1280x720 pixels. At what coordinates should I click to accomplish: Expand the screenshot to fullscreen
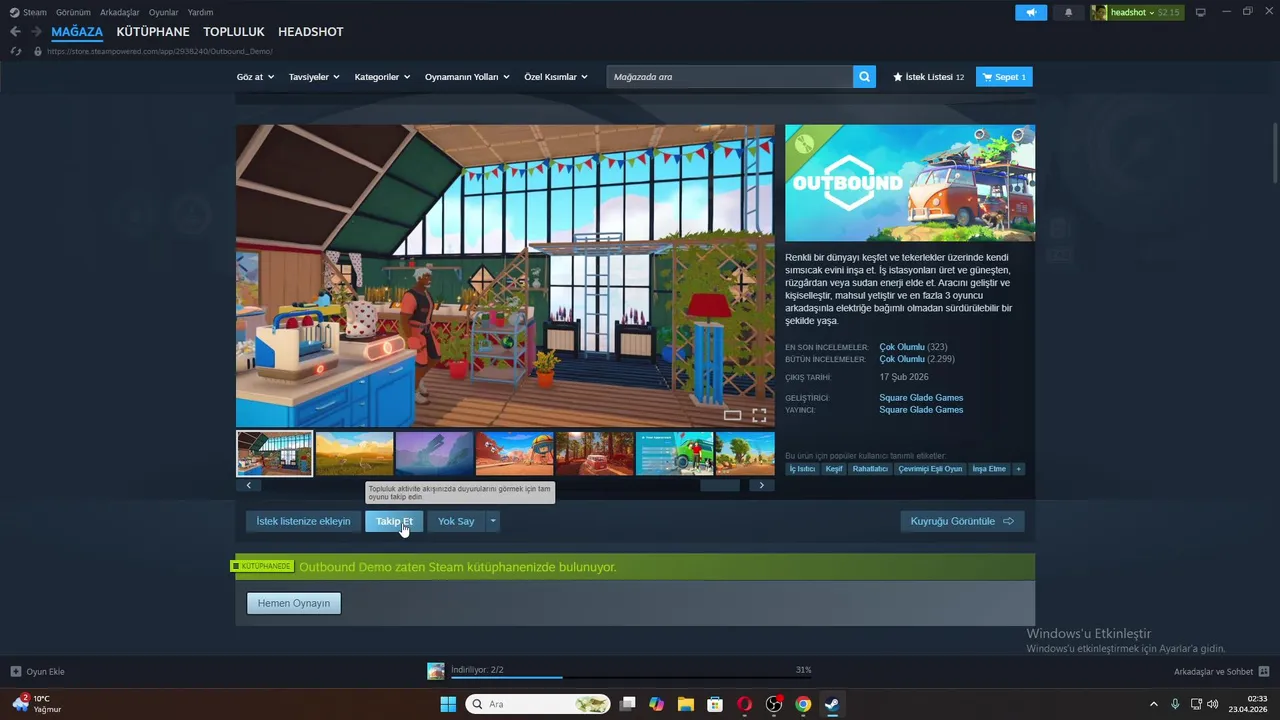pyautogui.click(x=759, y=415)
